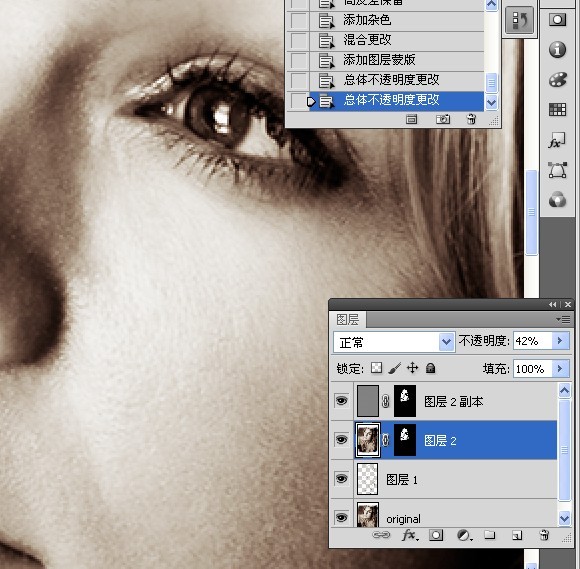This screenshot has width=580, height=569.
Task: Select the 图层 2 image thumbnail
Action: coord(368,440)
